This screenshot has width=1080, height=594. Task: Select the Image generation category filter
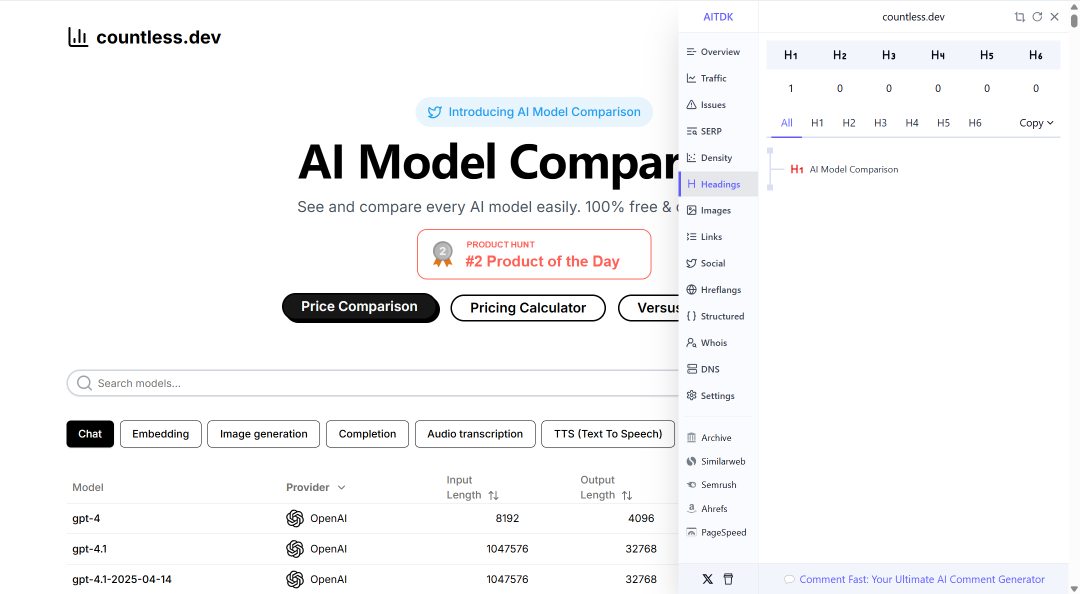(264, 434)
